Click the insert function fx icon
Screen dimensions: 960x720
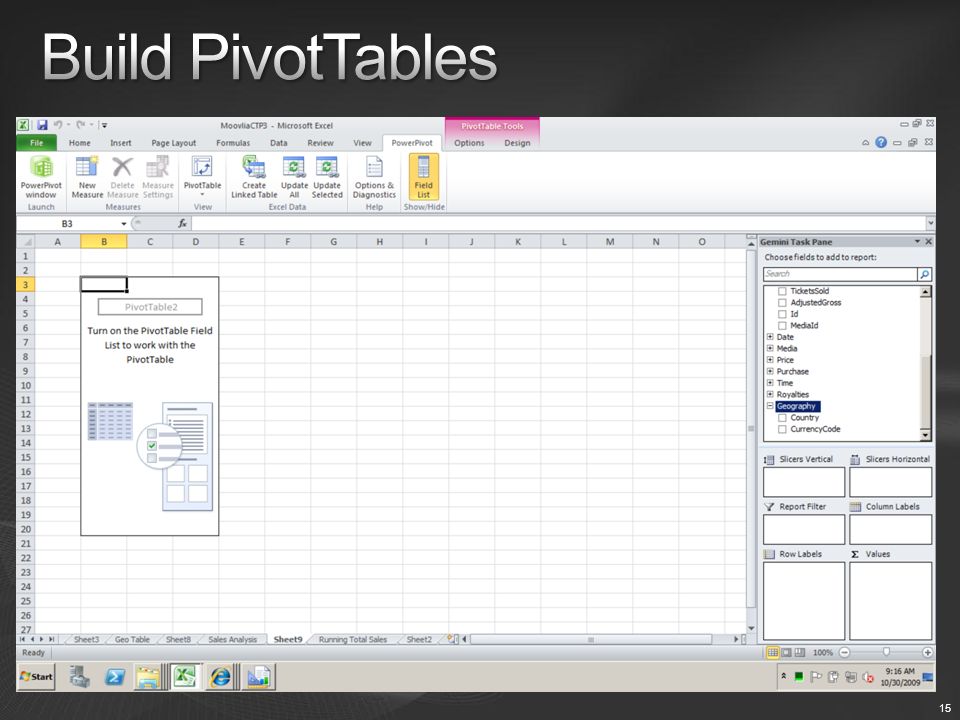pos(182,223)
